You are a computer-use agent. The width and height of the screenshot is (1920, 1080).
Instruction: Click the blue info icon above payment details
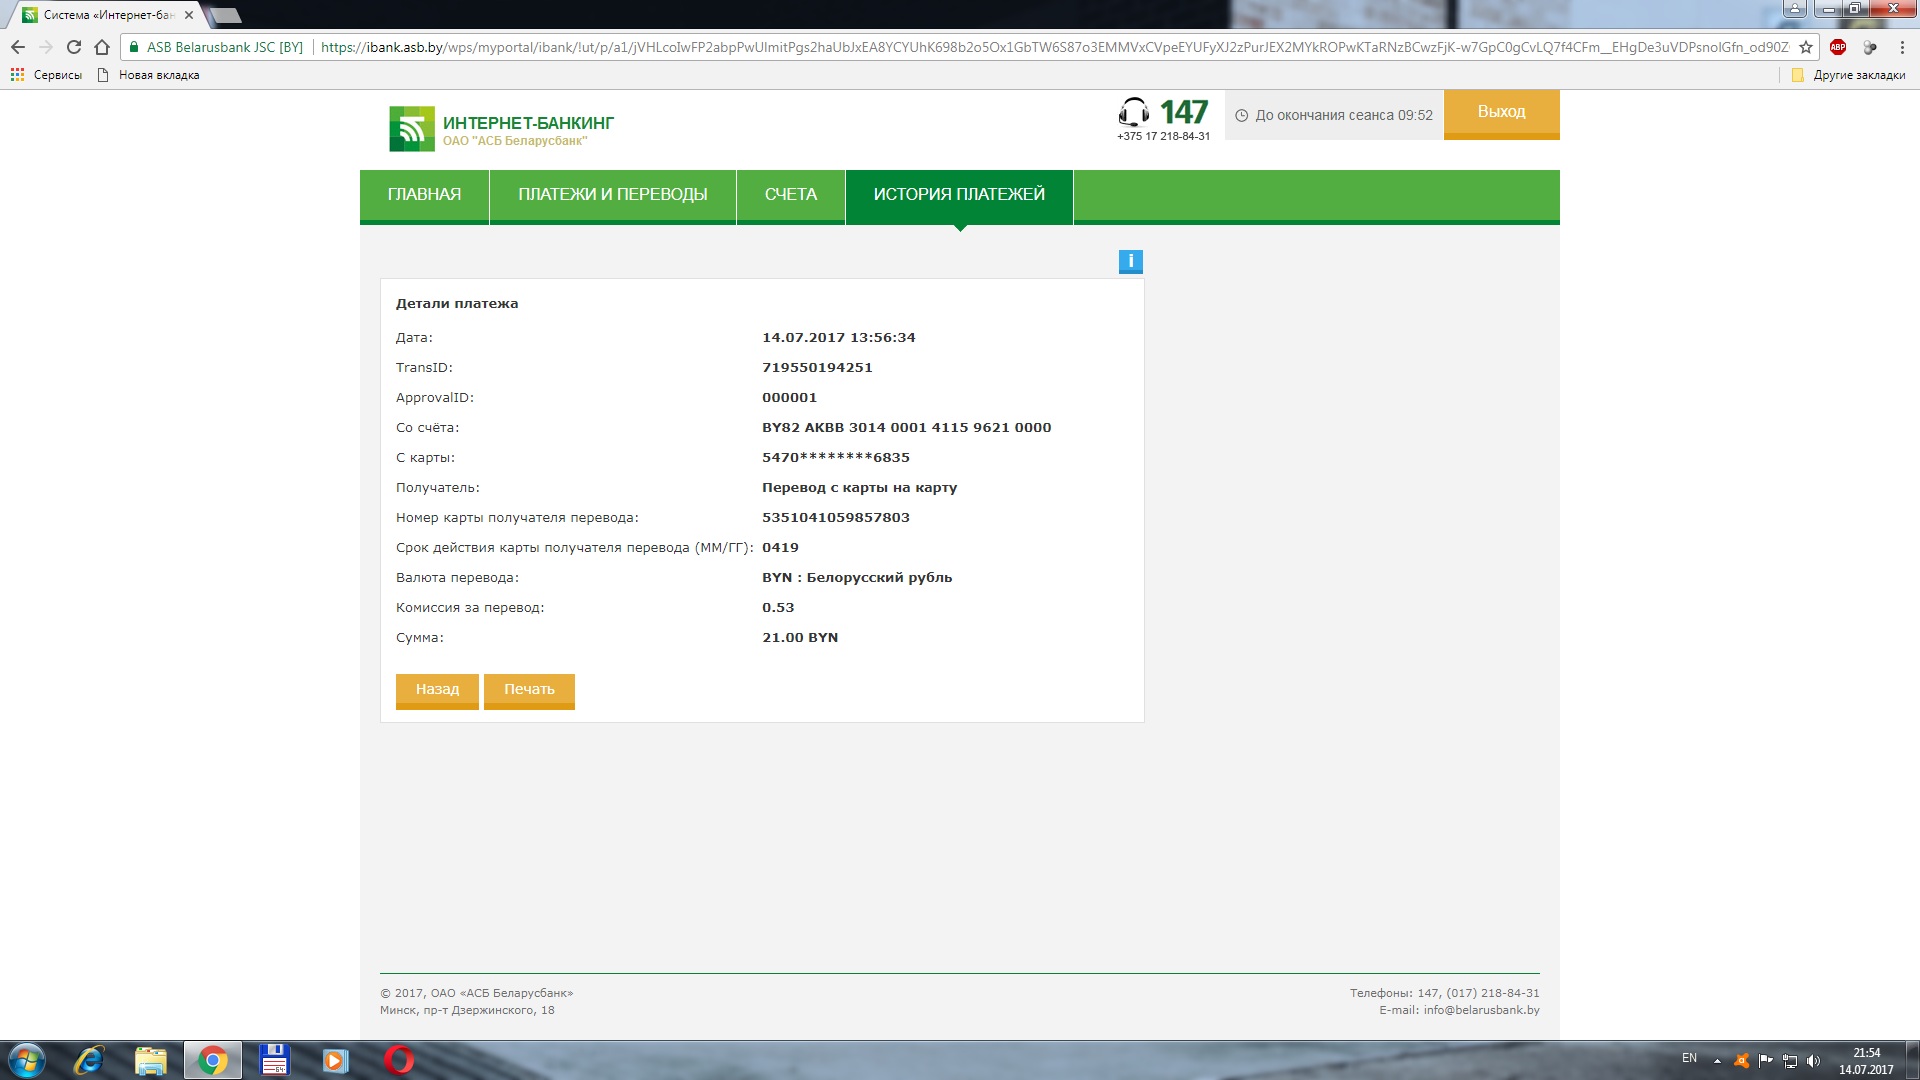(x=1130, y=261)
